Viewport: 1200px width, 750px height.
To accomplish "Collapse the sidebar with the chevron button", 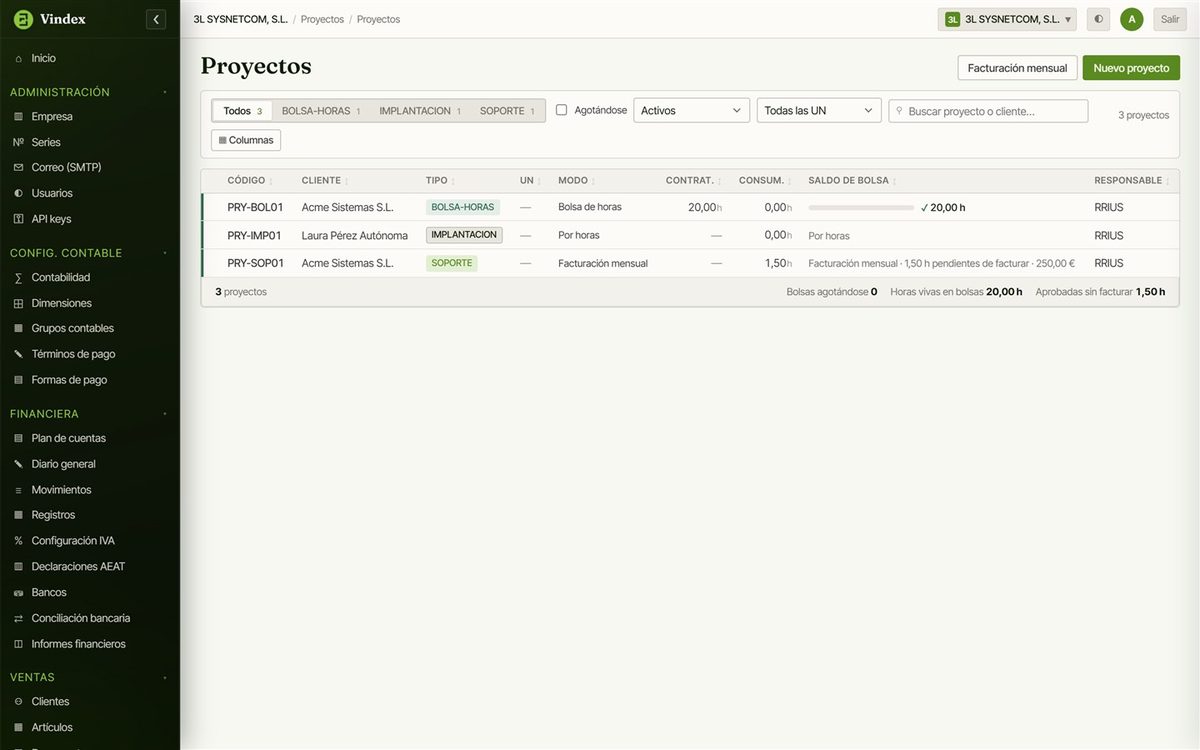I will [156, 19].
